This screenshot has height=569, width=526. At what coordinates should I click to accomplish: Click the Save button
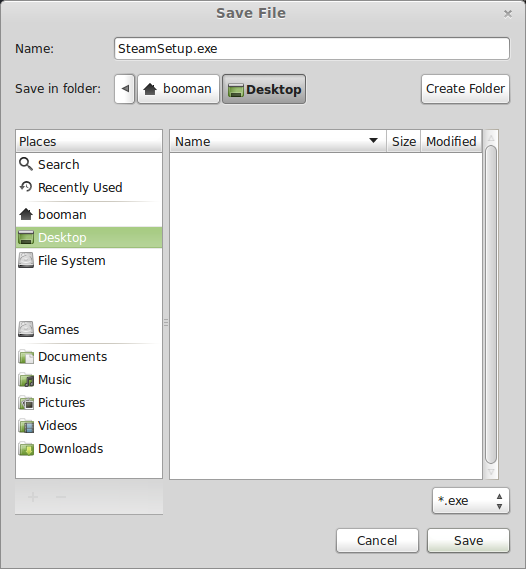coord(468,540)
